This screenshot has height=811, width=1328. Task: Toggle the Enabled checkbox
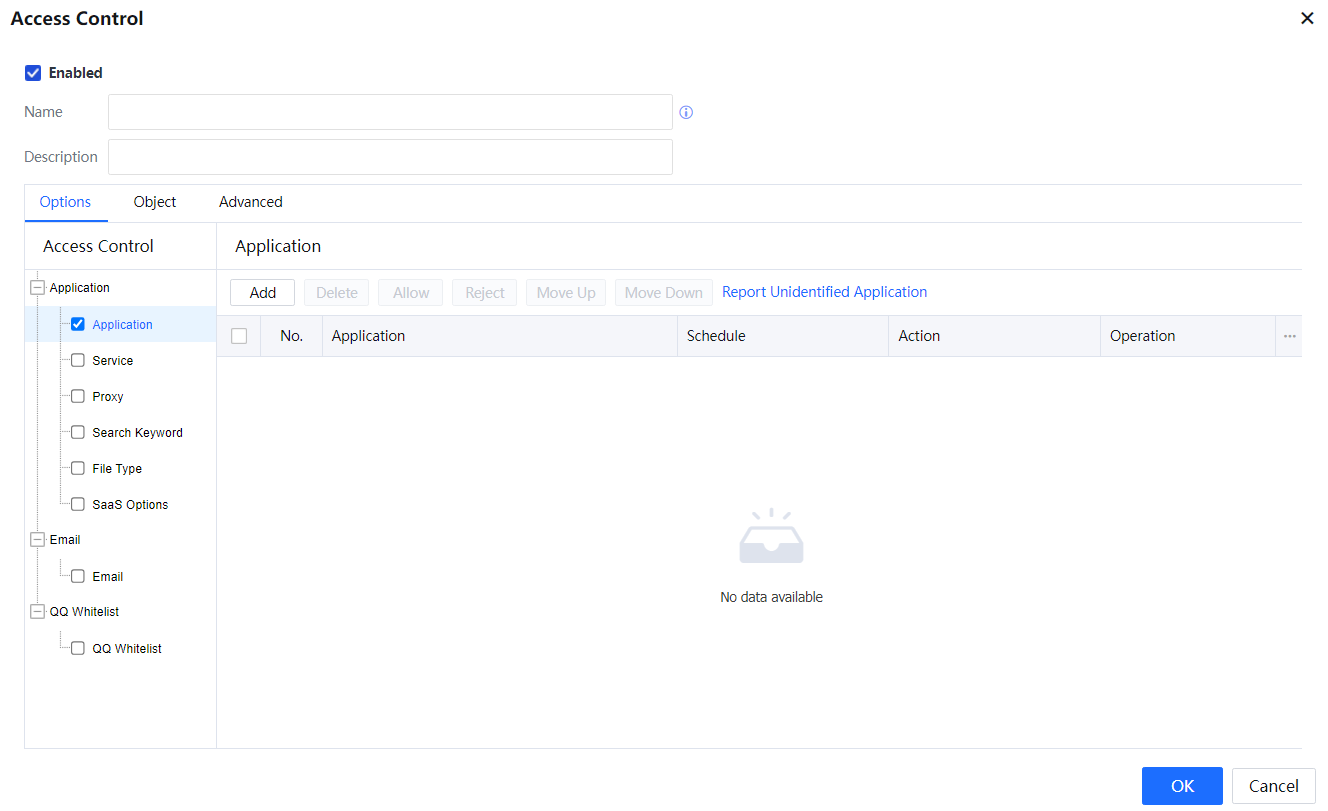click(x=33, y=73)
